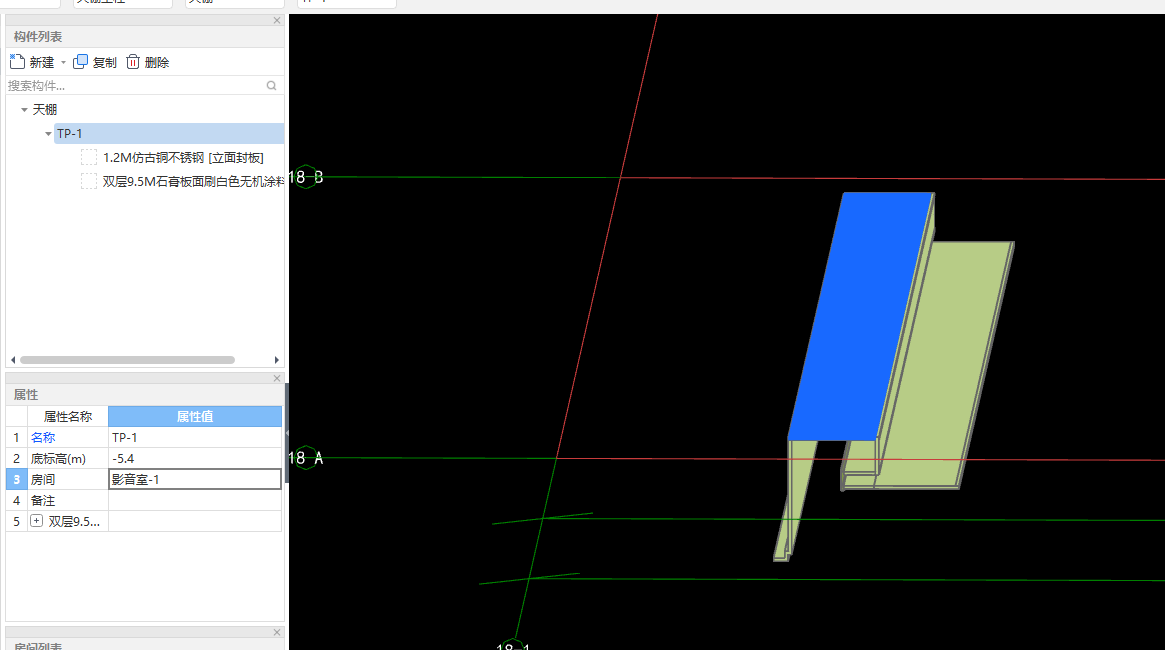
Task: Click the 备注 property label
Action: pyautogui.click(x=43, y=501)
